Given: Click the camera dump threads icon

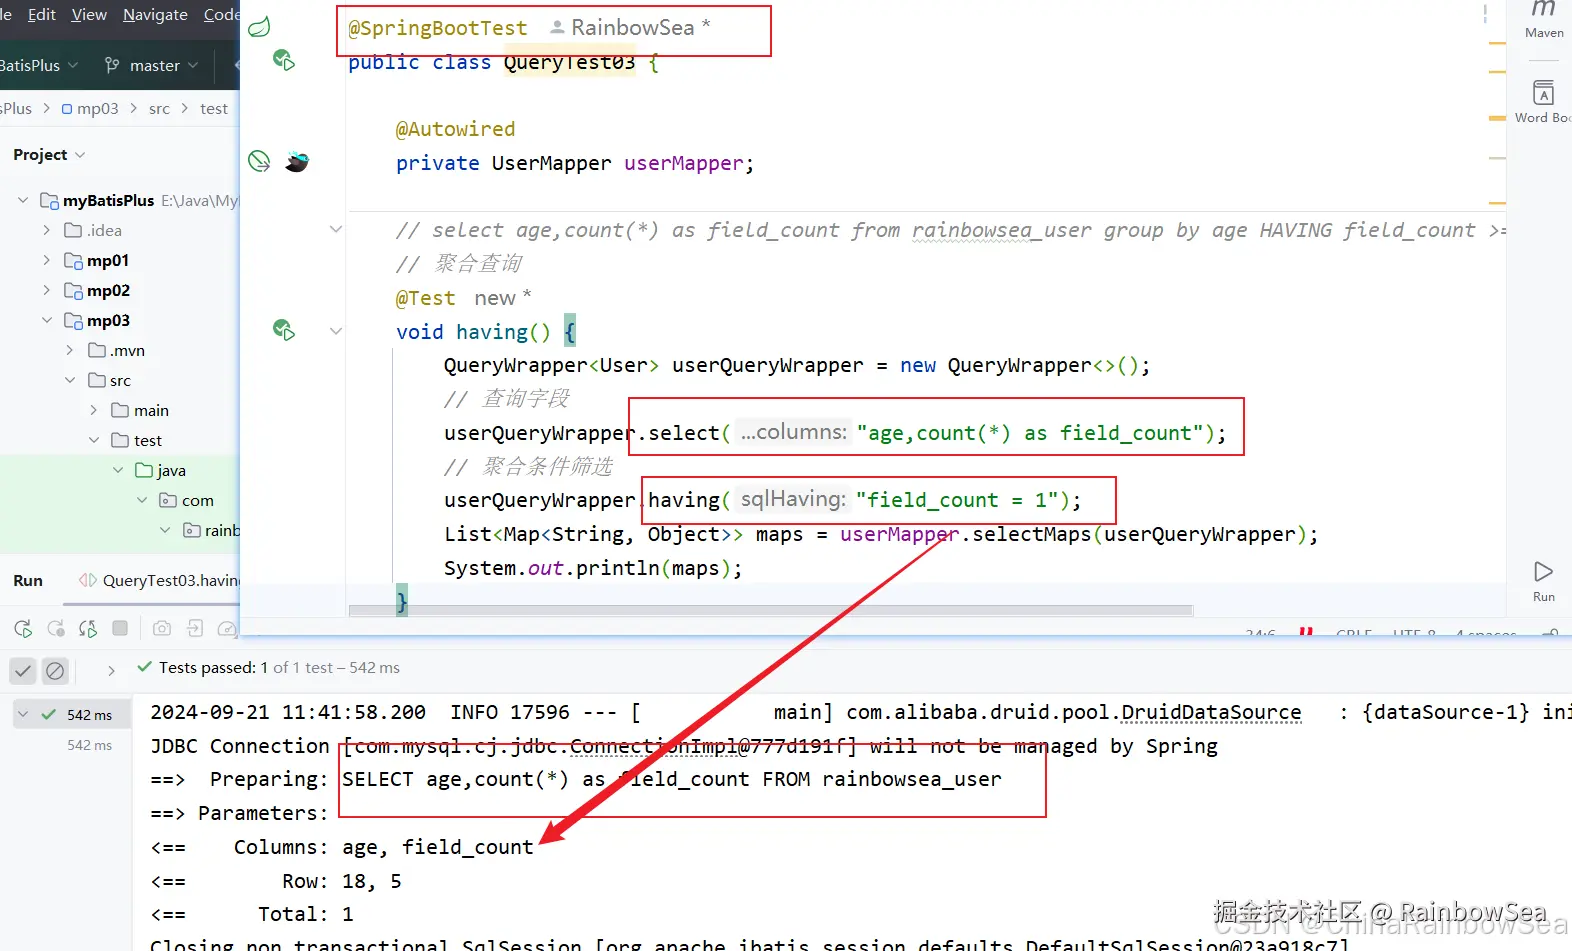Looking at the screenshot, I should click(x=162, y=628).
